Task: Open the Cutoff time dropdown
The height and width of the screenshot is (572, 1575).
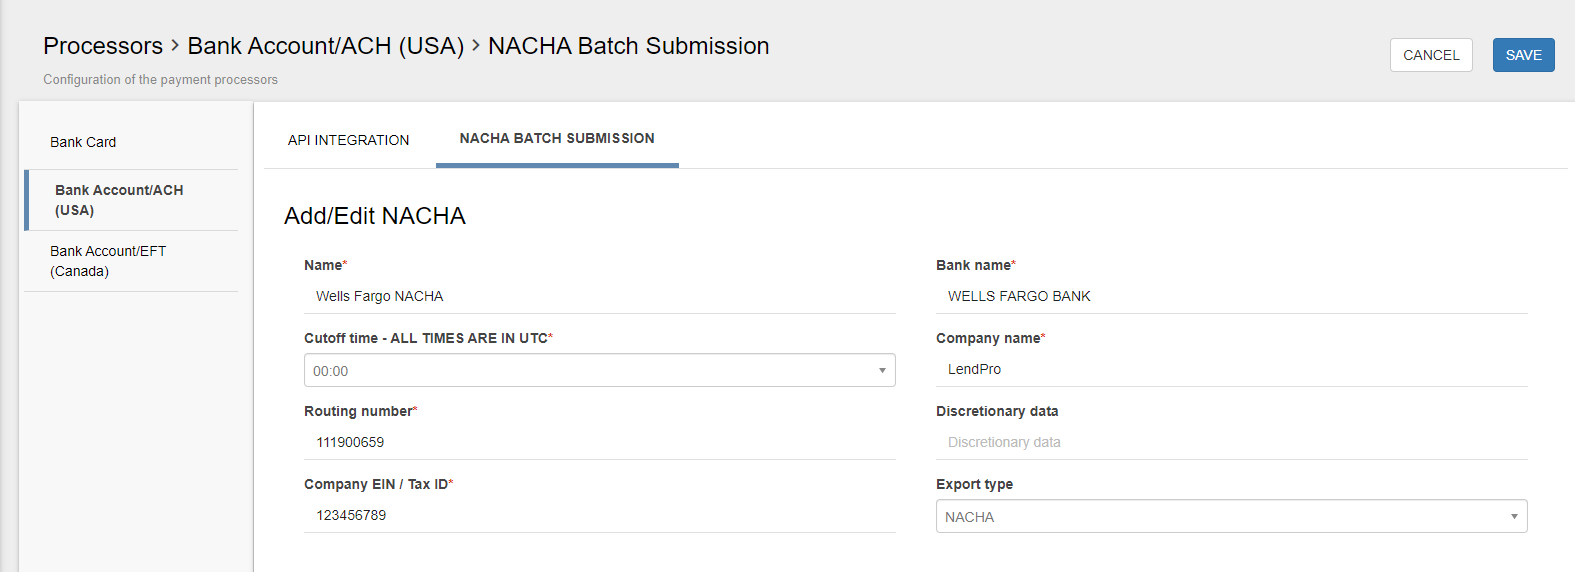Action: pyautogui.click(x=600, y=370)
